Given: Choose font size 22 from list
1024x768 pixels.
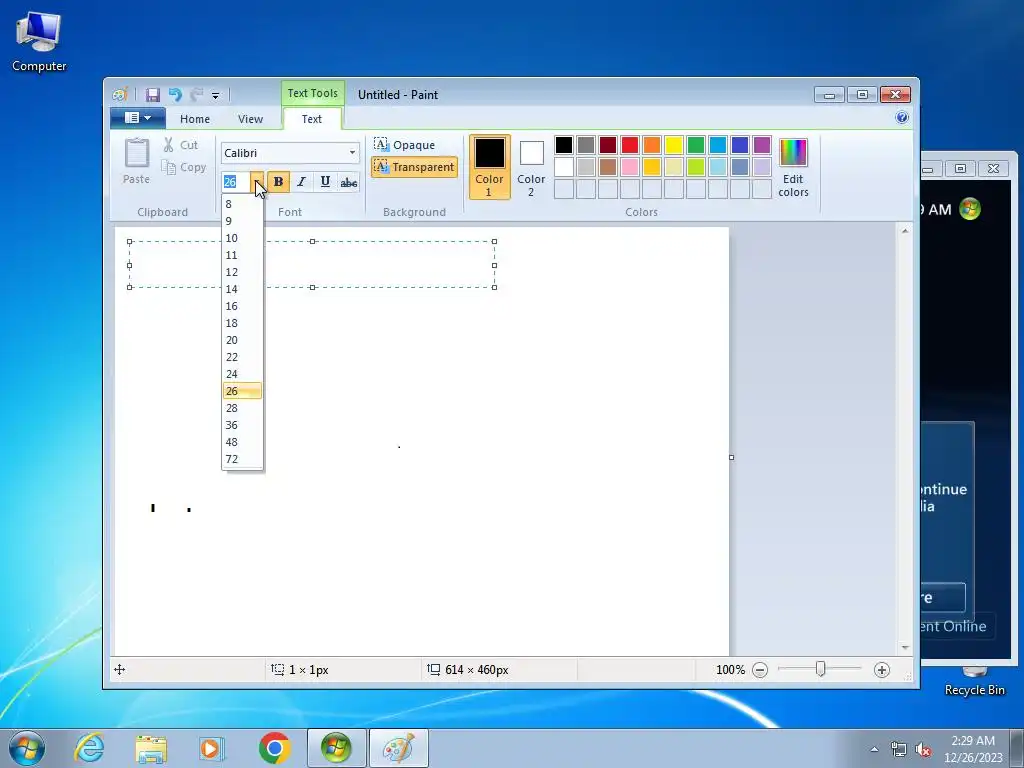Looking at the screenshot, I should tap(242, 357).
